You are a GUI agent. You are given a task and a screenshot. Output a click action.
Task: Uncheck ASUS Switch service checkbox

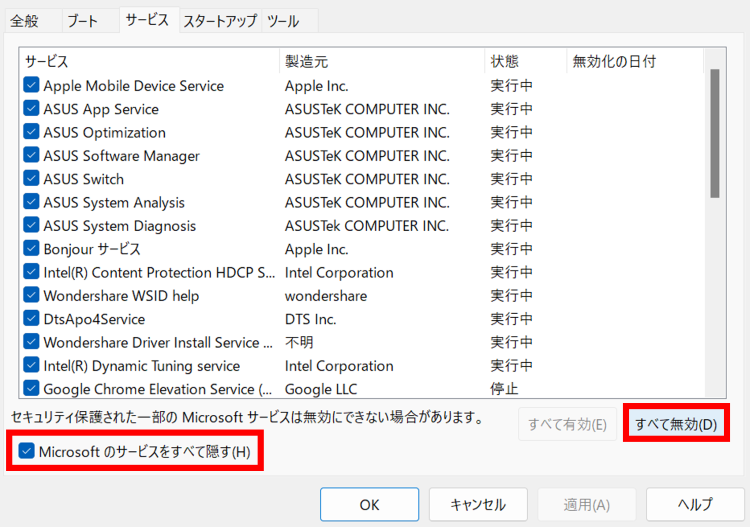[x=31, y=178]
